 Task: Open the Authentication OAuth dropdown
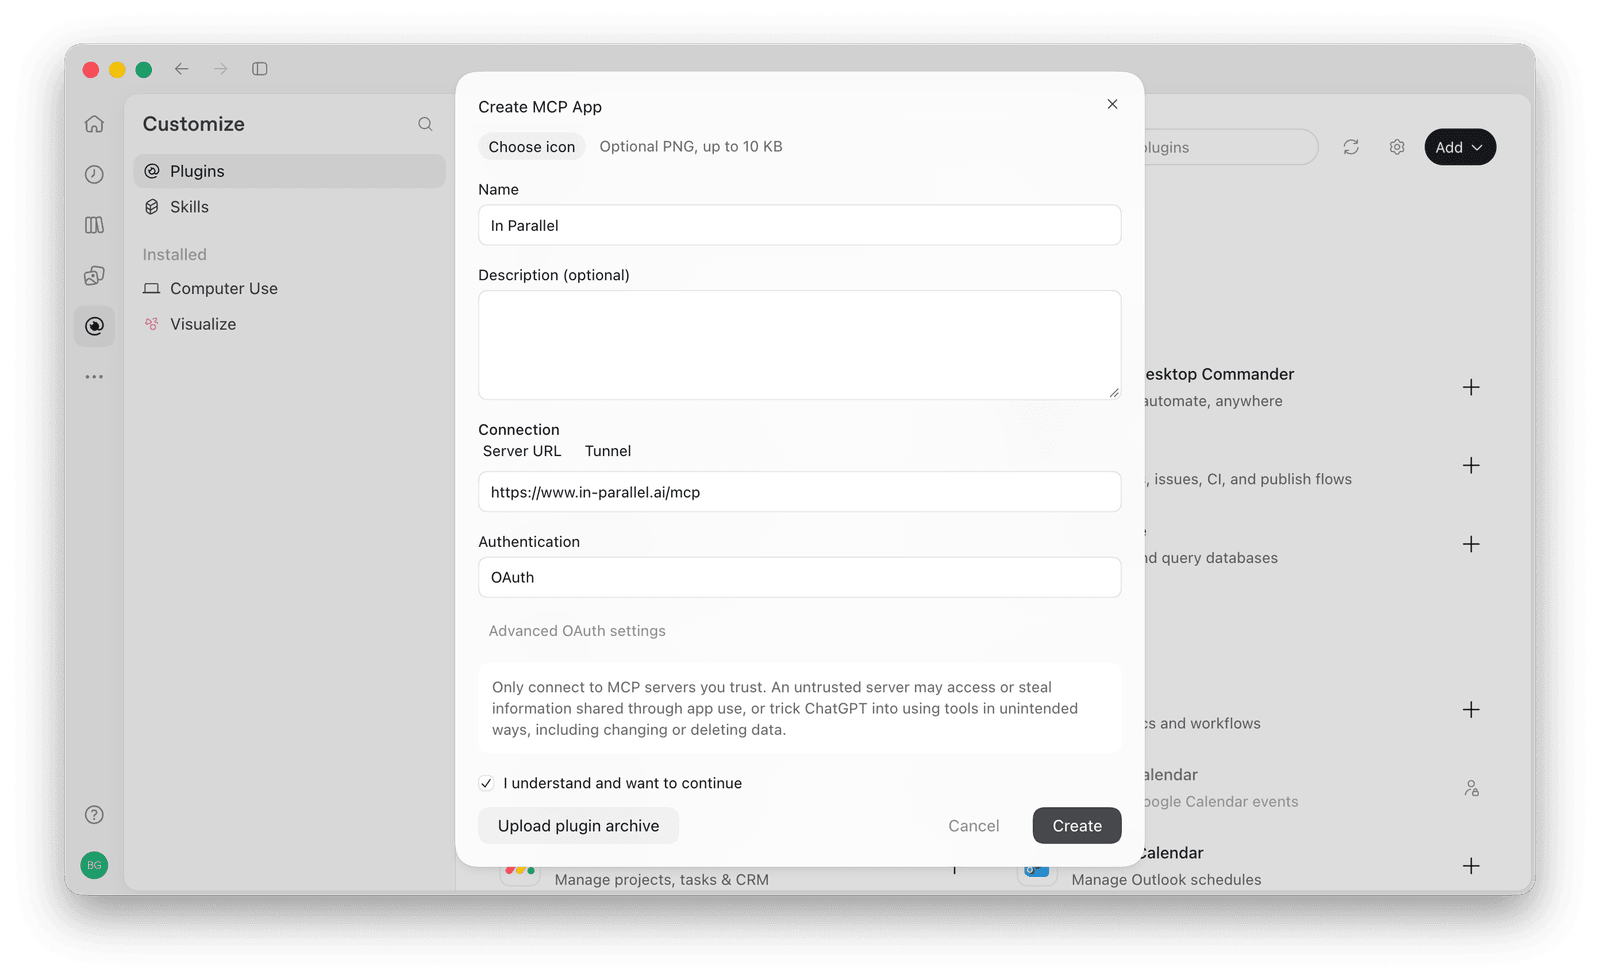click(799, 577)
